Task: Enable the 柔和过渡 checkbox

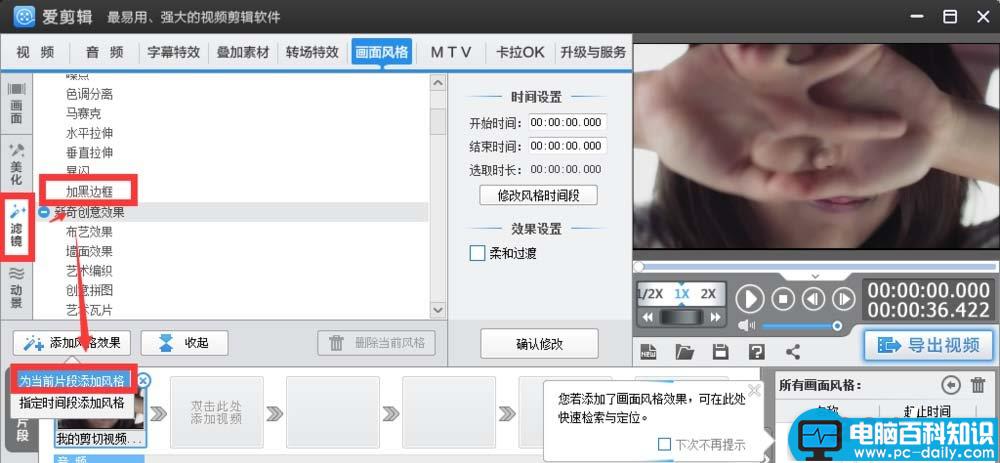Action: 477,253
